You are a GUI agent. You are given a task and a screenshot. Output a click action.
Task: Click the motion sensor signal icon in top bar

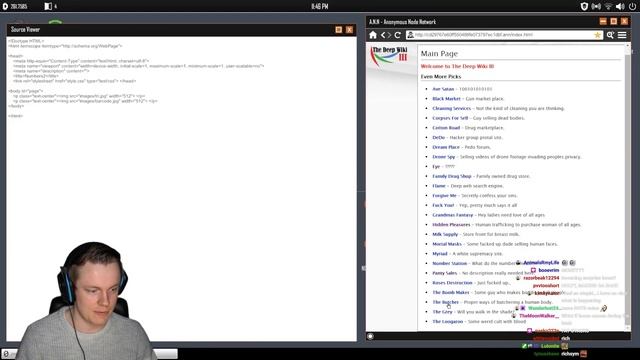pyautogui.click(x=596, y=6)
